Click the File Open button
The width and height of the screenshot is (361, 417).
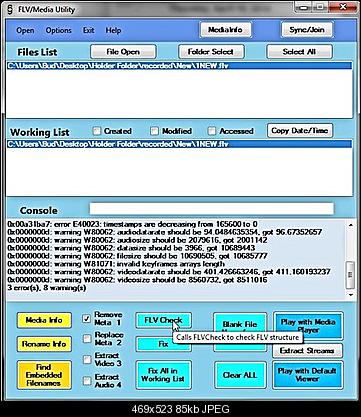[123, 52]
